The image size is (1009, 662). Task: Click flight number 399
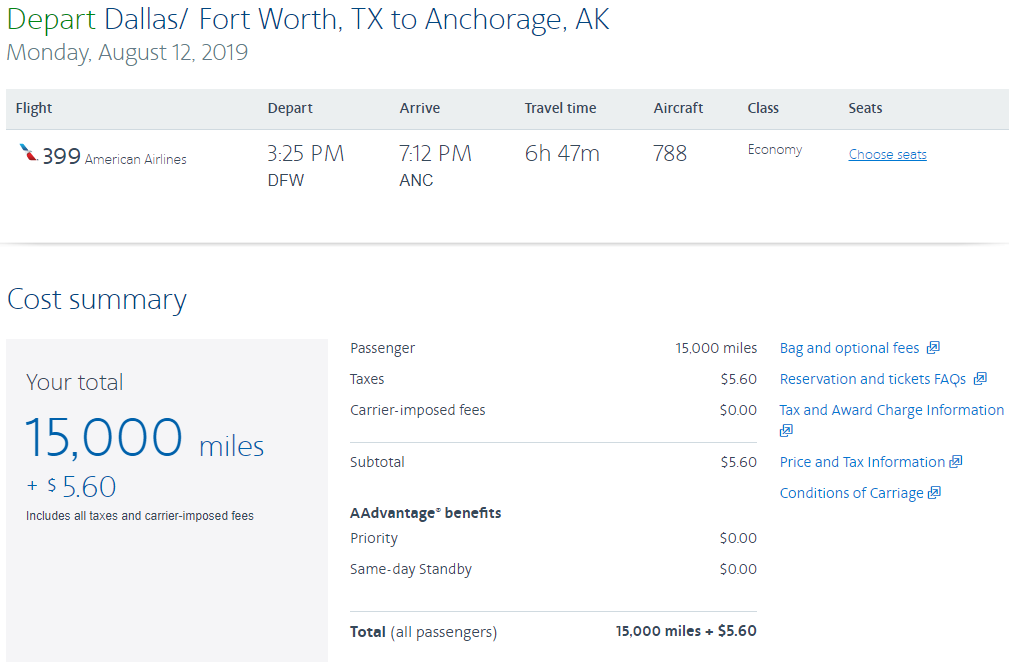tap(61, 156)
